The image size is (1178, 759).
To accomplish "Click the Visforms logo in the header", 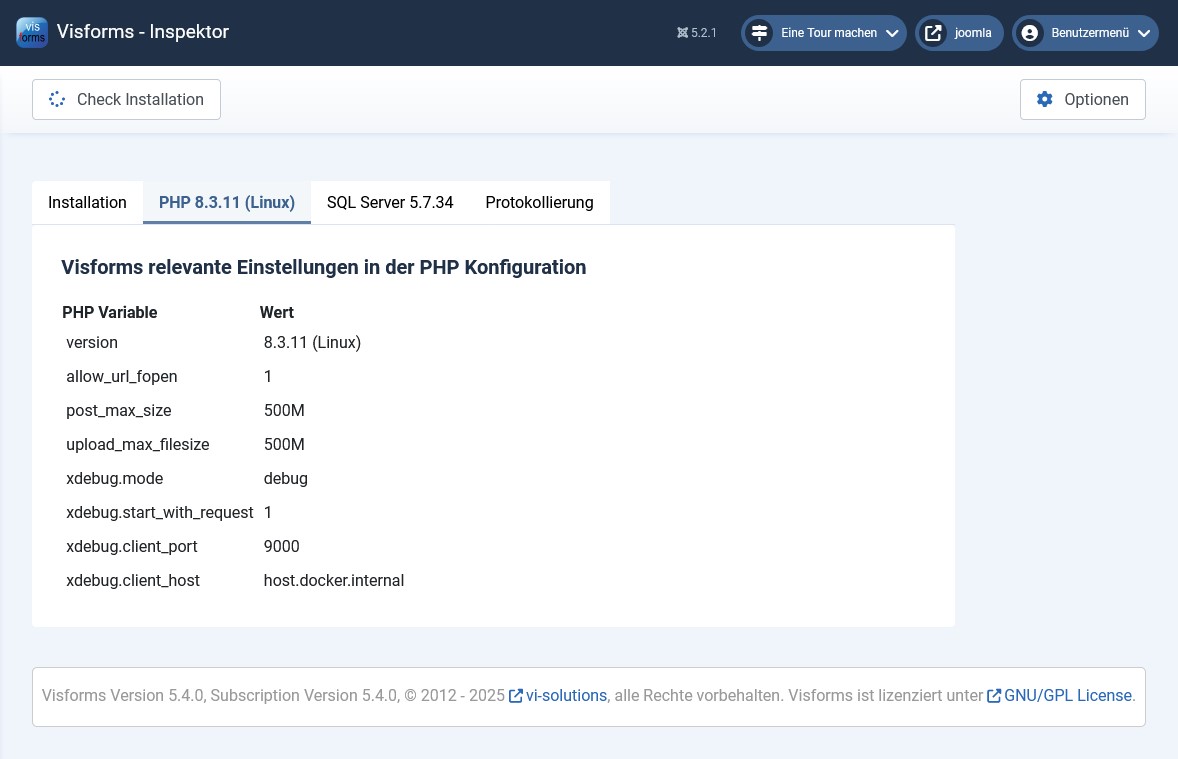I will click(x=32, y=32).
